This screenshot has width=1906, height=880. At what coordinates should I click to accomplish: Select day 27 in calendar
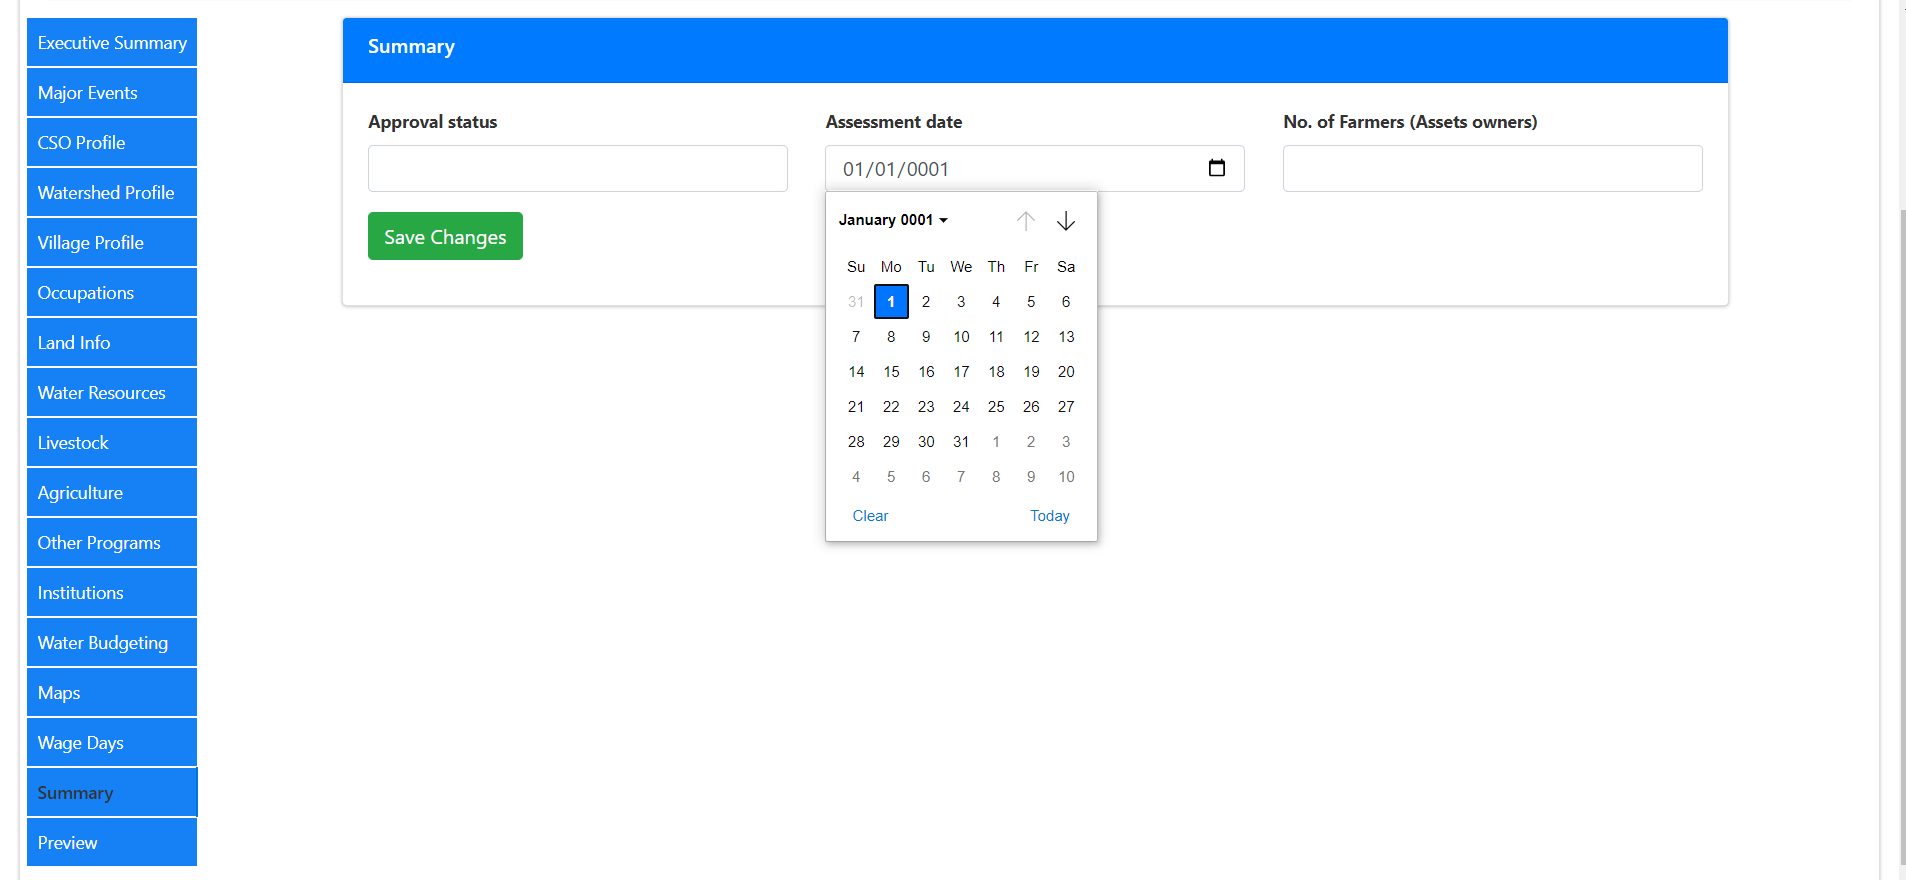click(1066, 406)
